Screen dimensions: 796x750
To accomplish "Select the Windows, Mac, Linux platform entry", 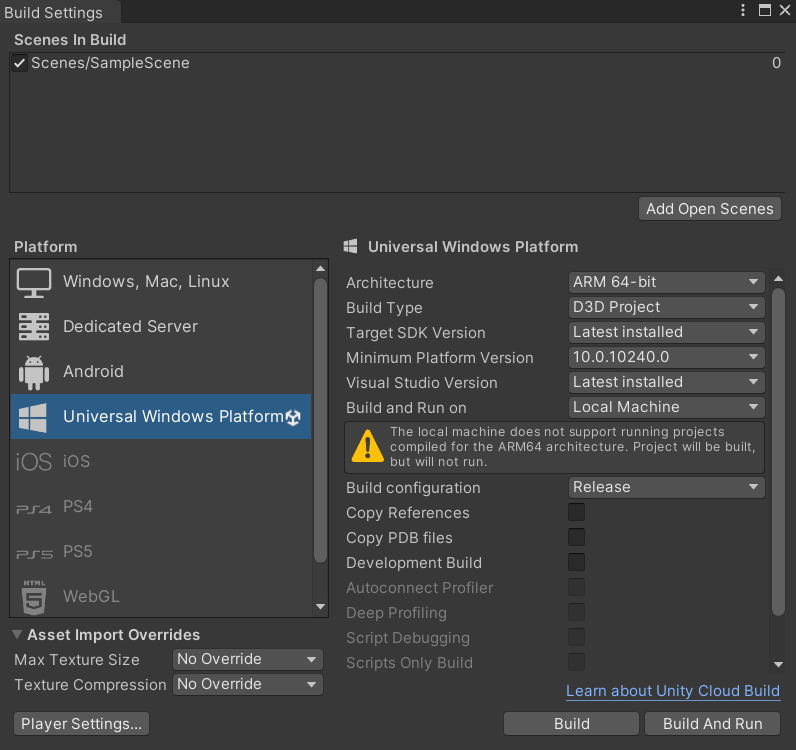I will pos(161,282).
